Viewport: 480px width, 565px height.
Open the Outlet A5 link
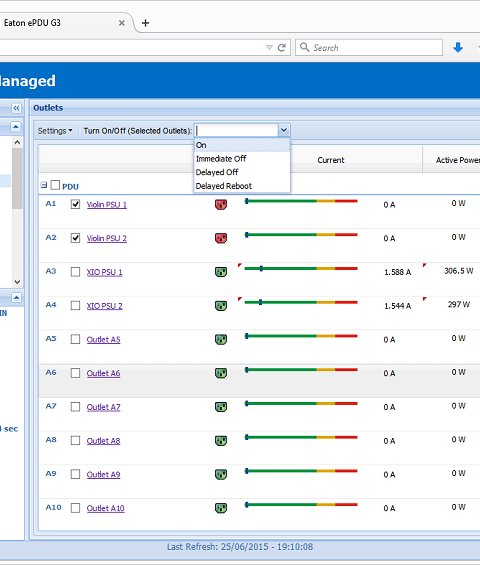click(x=103, y=340)
